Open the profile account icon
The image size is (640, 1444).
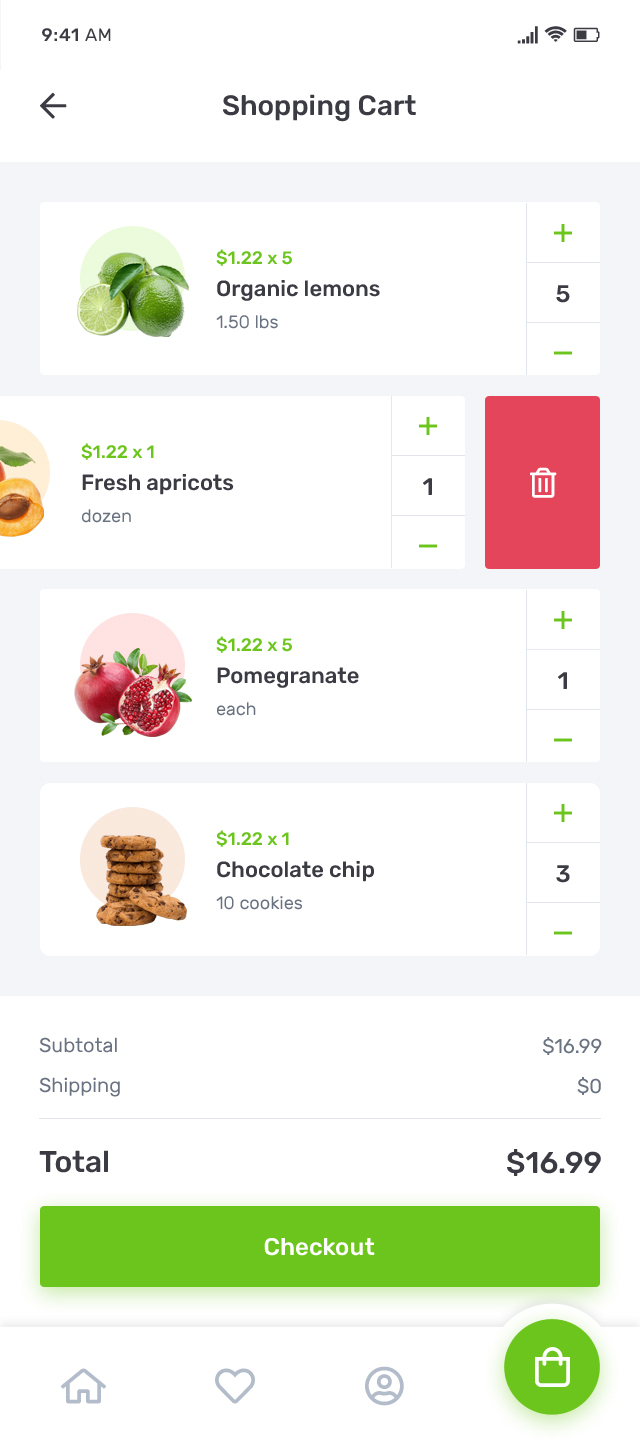click(385, 1386)
